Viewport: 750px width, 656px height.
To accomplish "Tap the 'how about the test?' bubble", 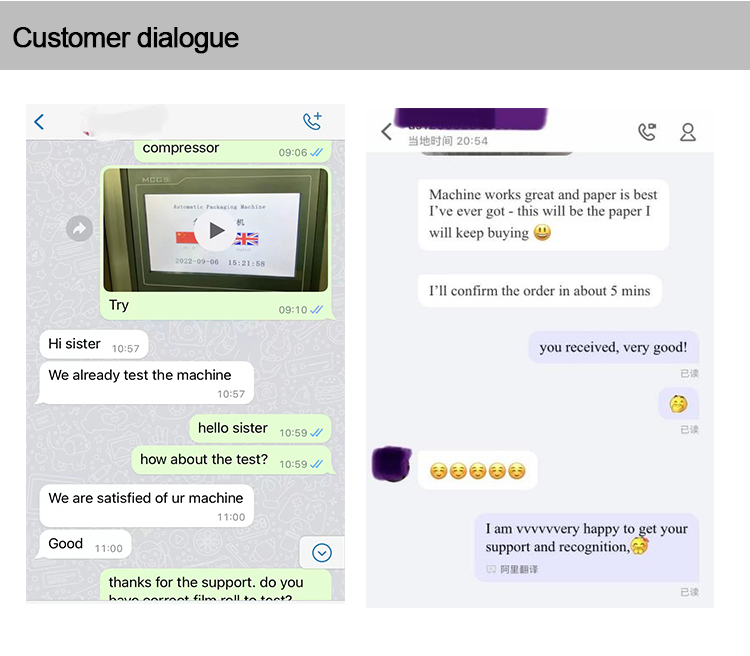I will [x=232, y=460].
